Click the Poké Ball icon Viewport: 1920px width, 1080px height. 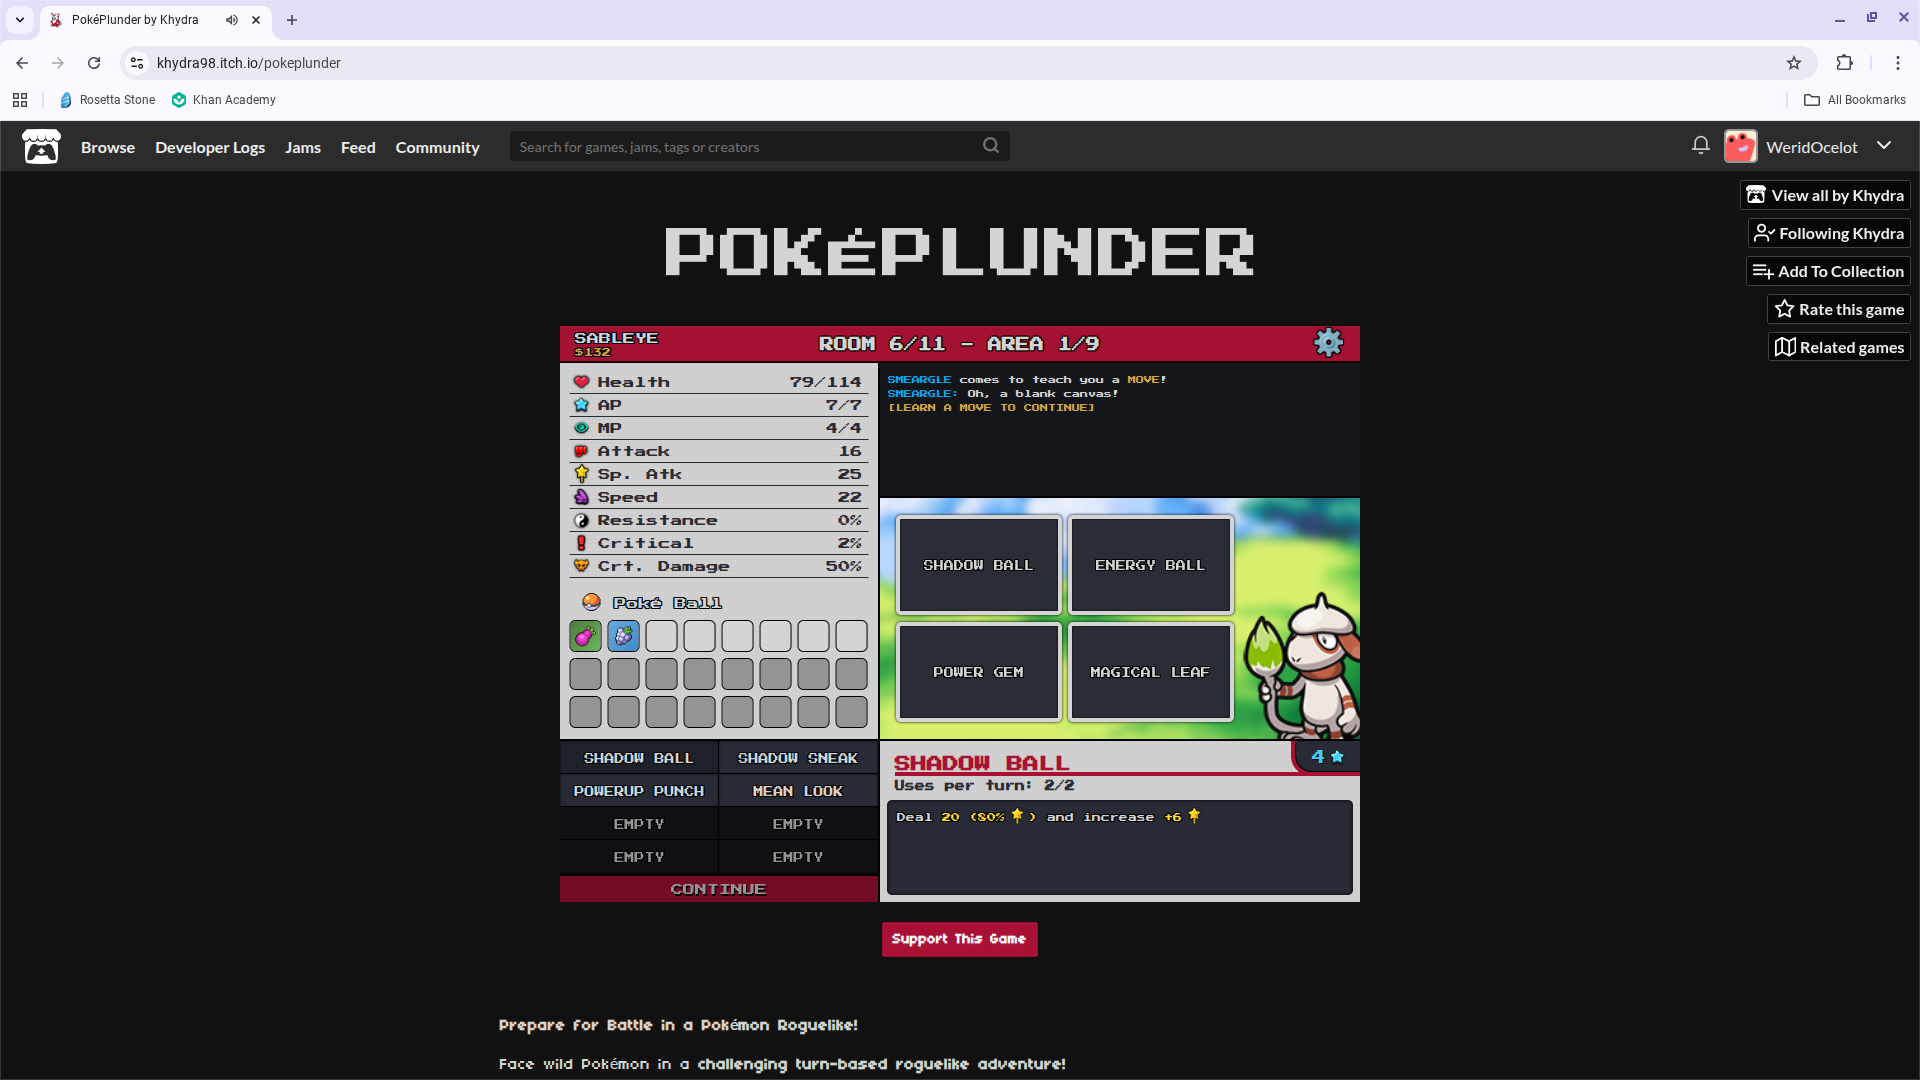(591, 602)
